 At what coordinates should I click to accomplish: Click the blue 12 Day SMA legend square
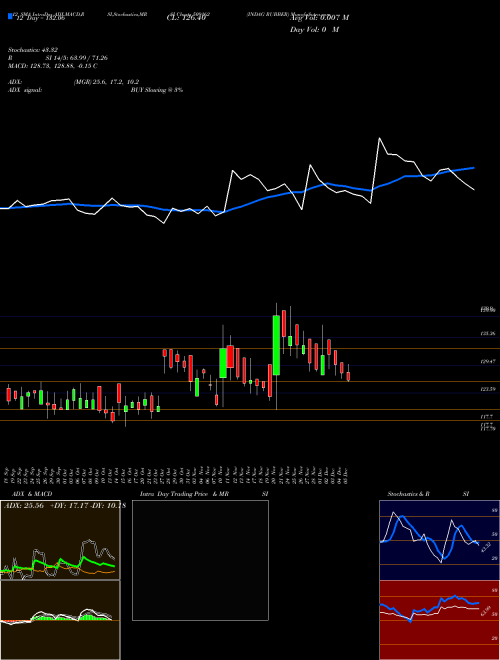click(x=10, y=17)
